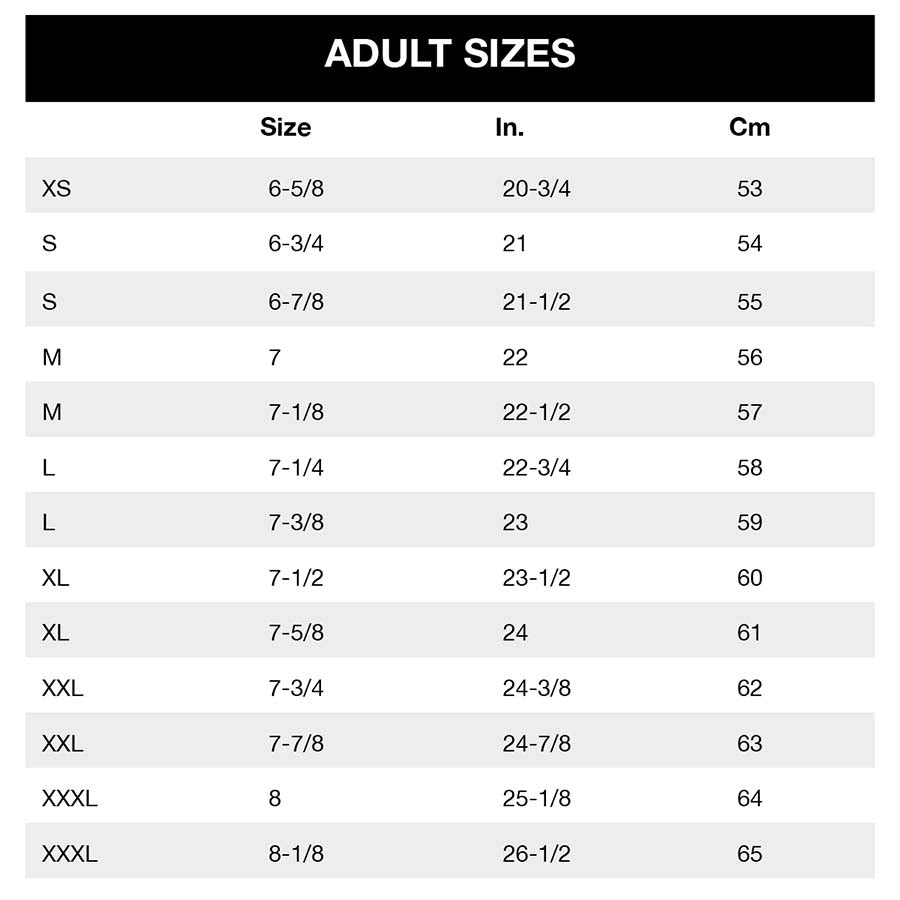The width and height of the screenshot is (900, 900).
Task: Click the size 8 value
Action: pyautogui.click(x=275, y=799)
